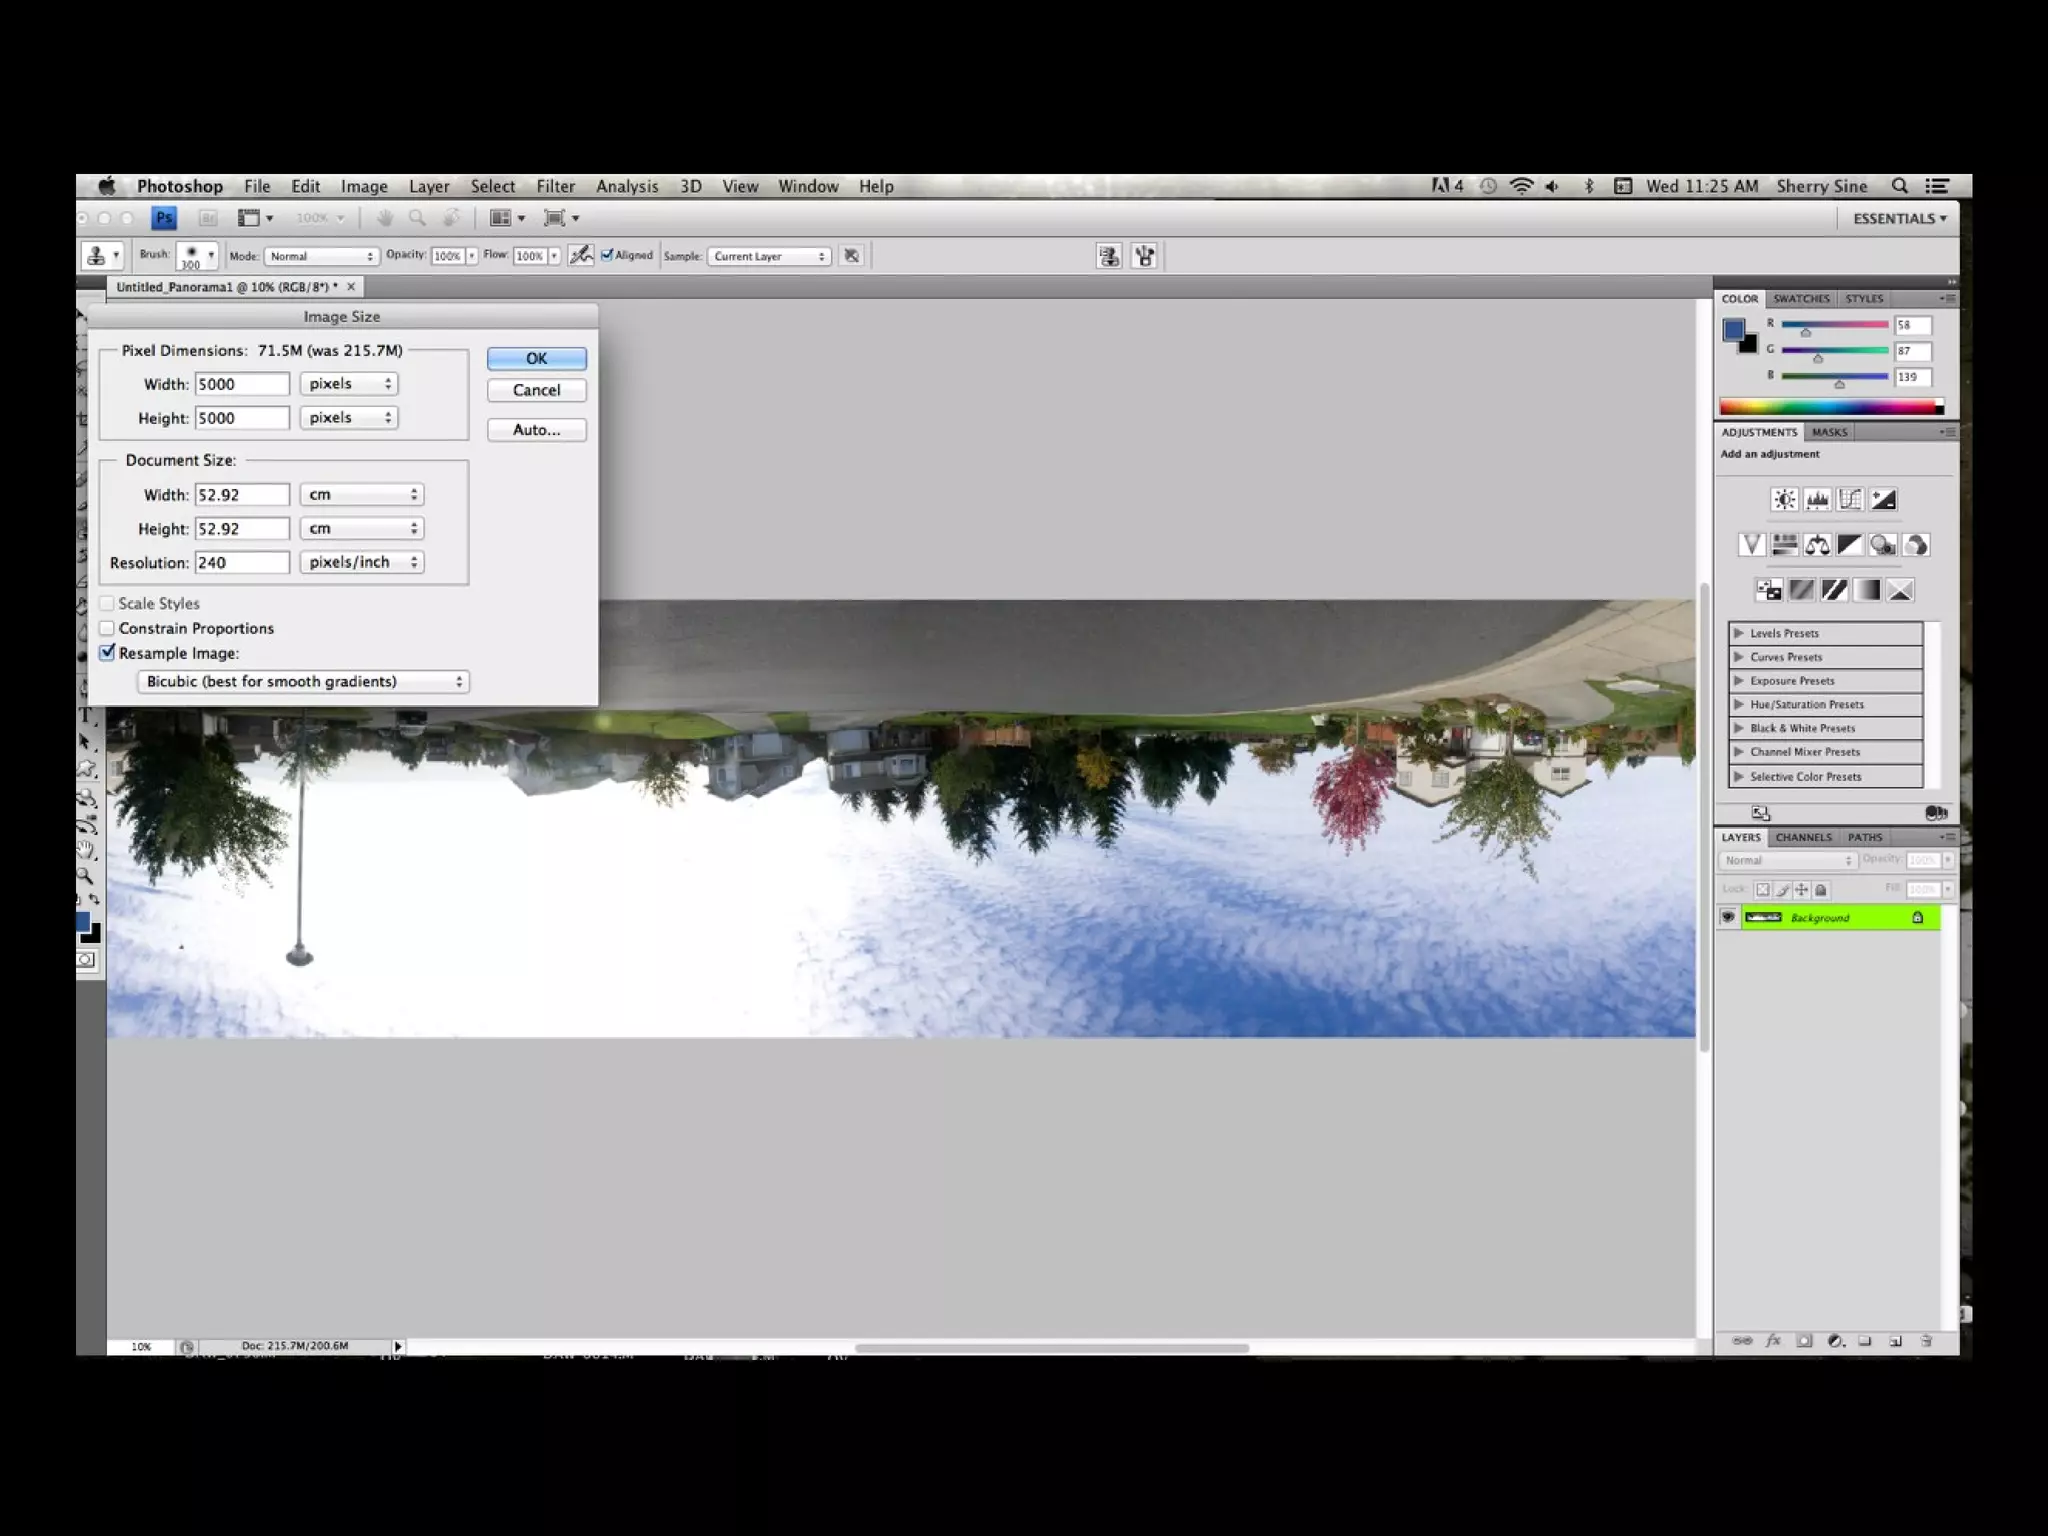Add a Curves adjustment
The width and height of the screenshot is (2048, 1536).
pos(1850,499)
